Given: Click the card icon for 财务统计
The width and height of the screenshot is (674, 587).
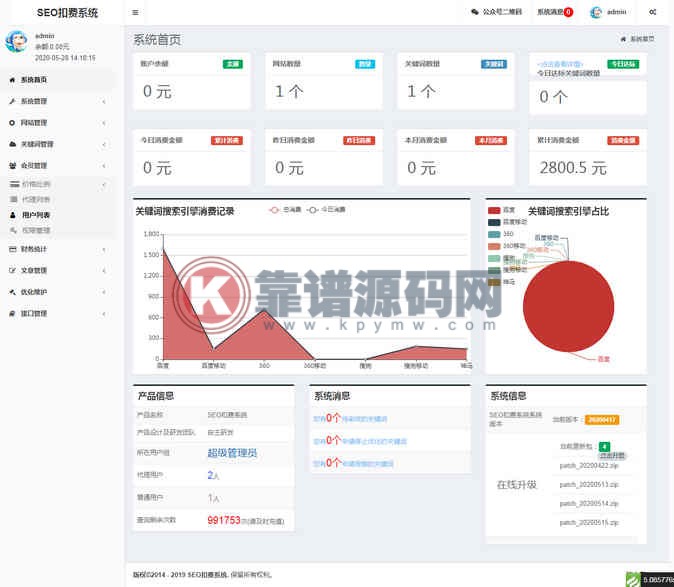Looking at the screenshot, I should coord(12,249).
